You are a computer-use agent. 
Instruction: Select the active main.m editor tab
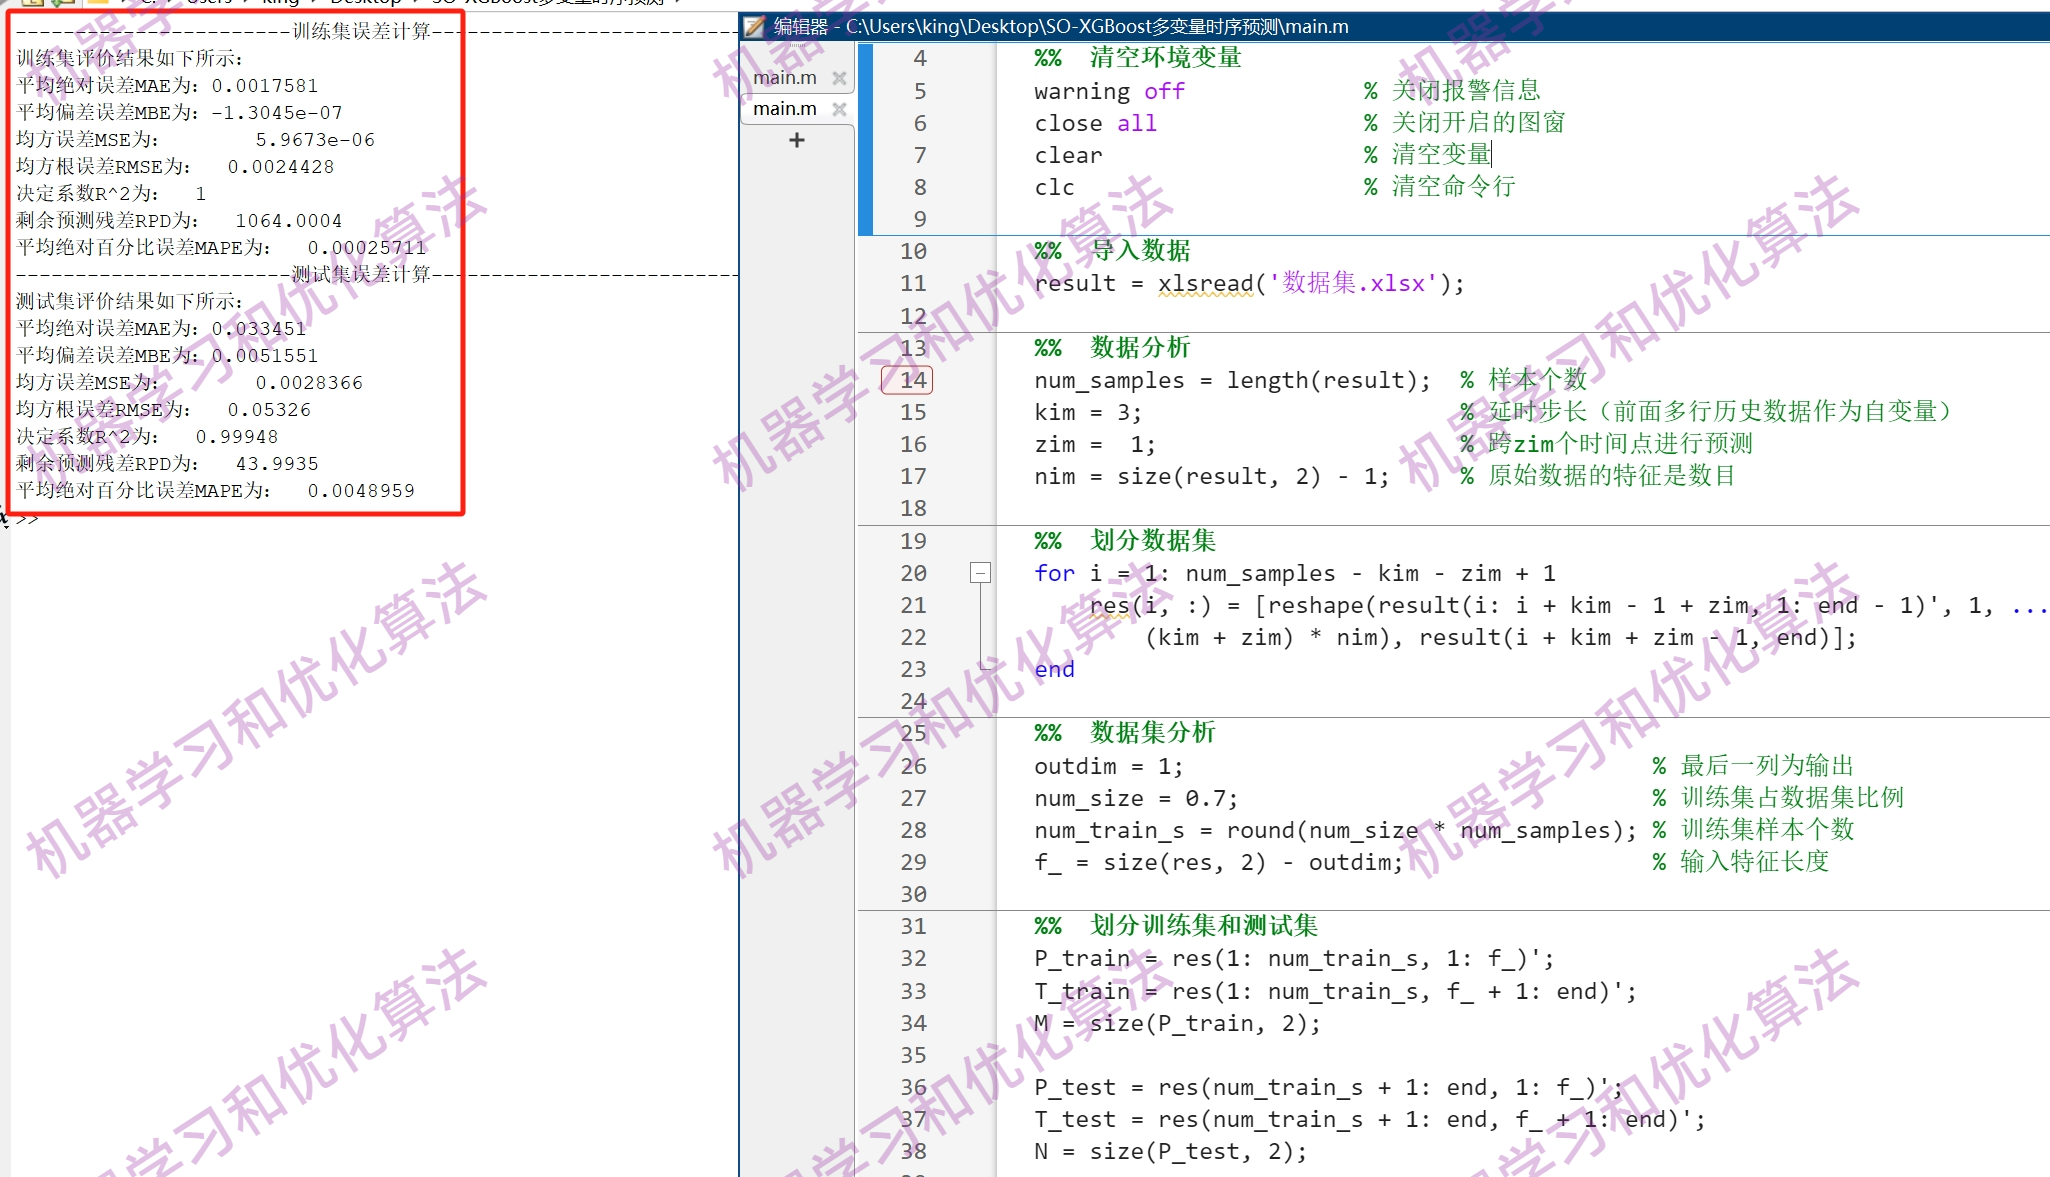click(783, 108)
